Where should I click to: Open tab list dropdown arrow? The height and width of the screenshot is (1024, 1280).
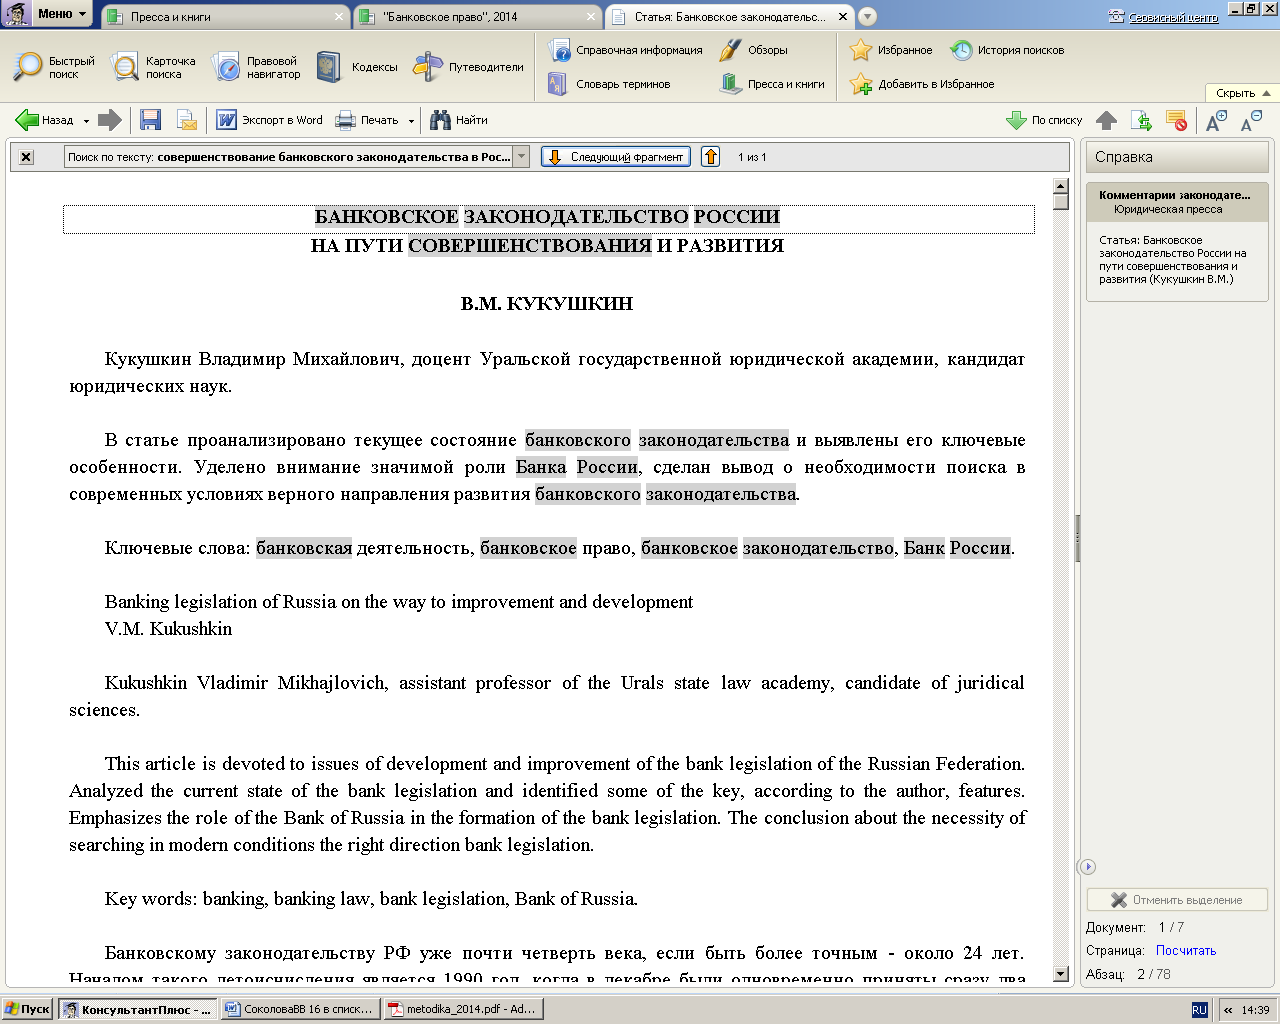(867, 17)
